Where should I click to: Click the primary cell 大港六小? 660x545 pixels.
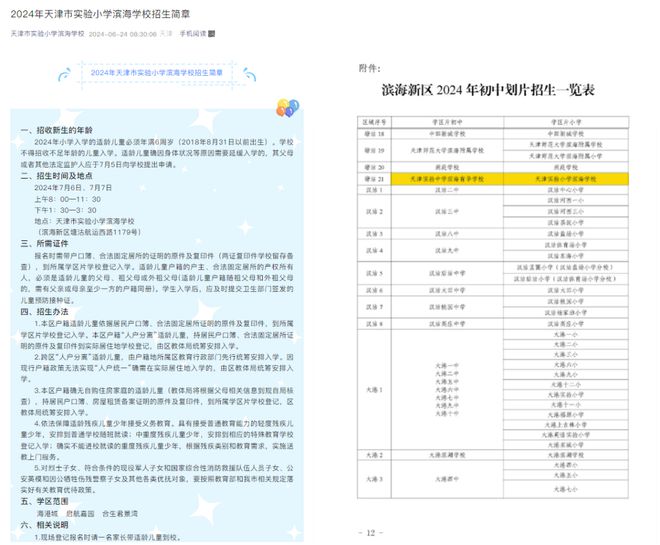click(566, 364)
